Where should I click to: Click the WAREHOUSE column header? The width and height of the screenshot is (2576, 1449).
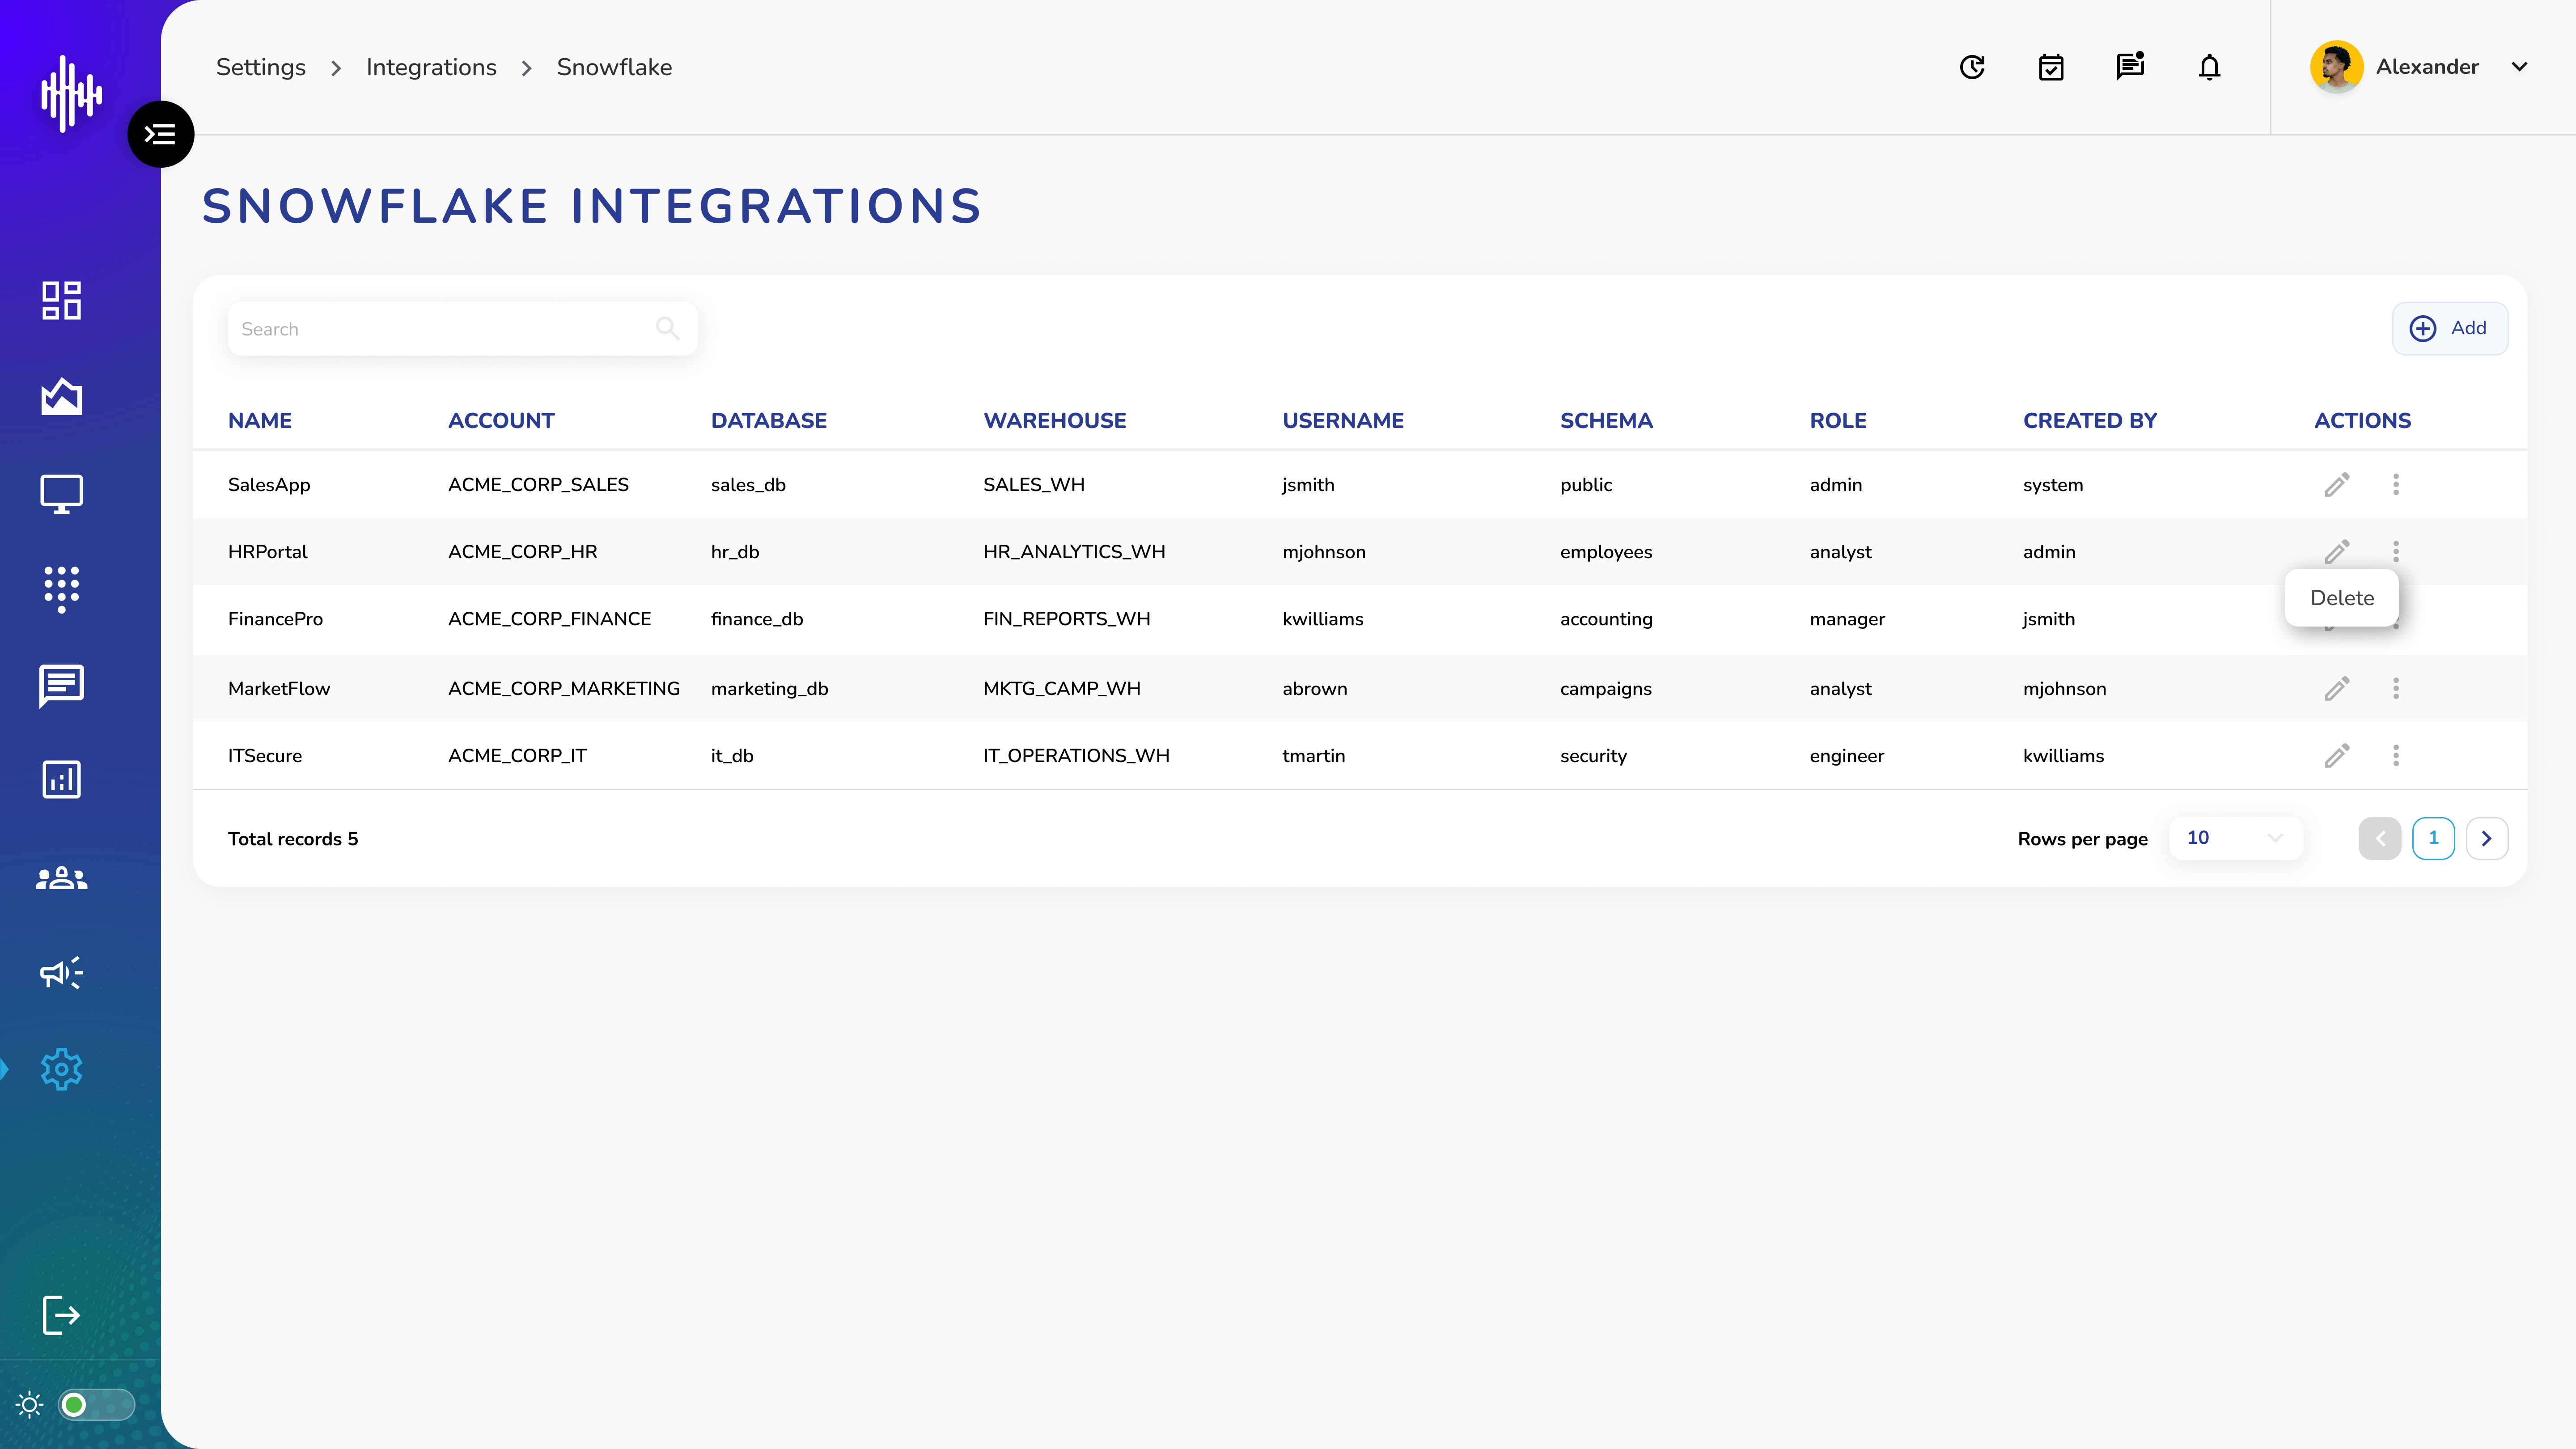click(1055, 421)
